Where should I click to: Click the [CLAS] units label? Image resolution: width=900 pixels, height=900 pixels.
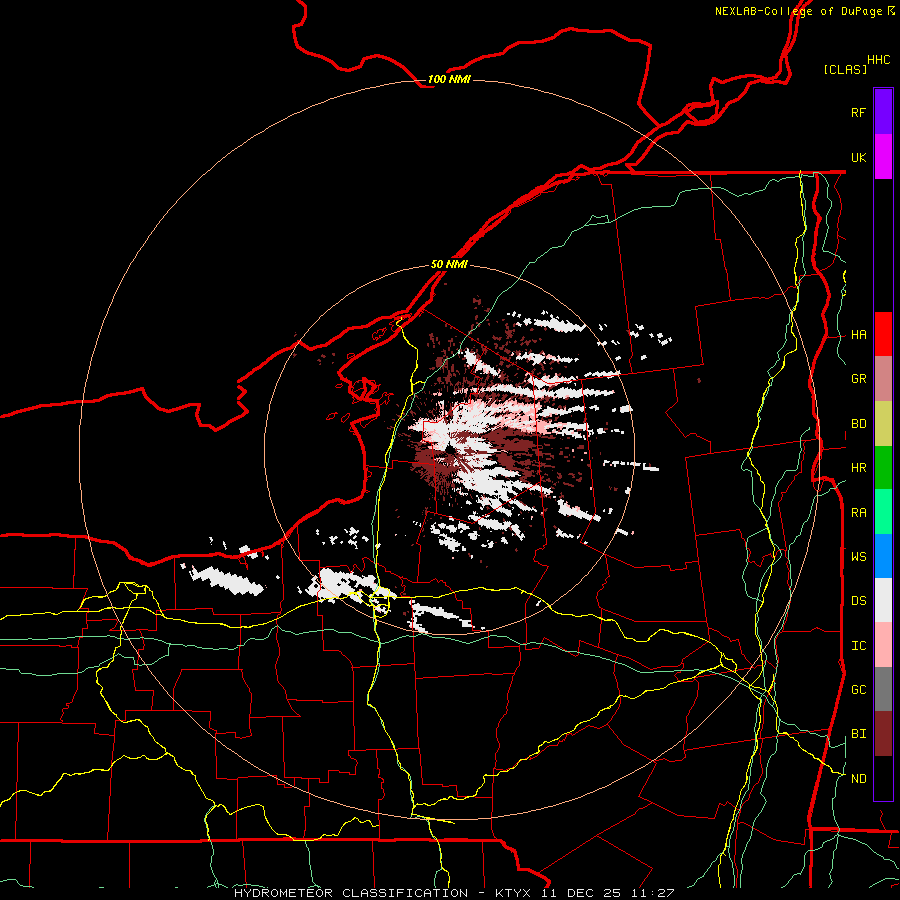[x=845, y=69]
